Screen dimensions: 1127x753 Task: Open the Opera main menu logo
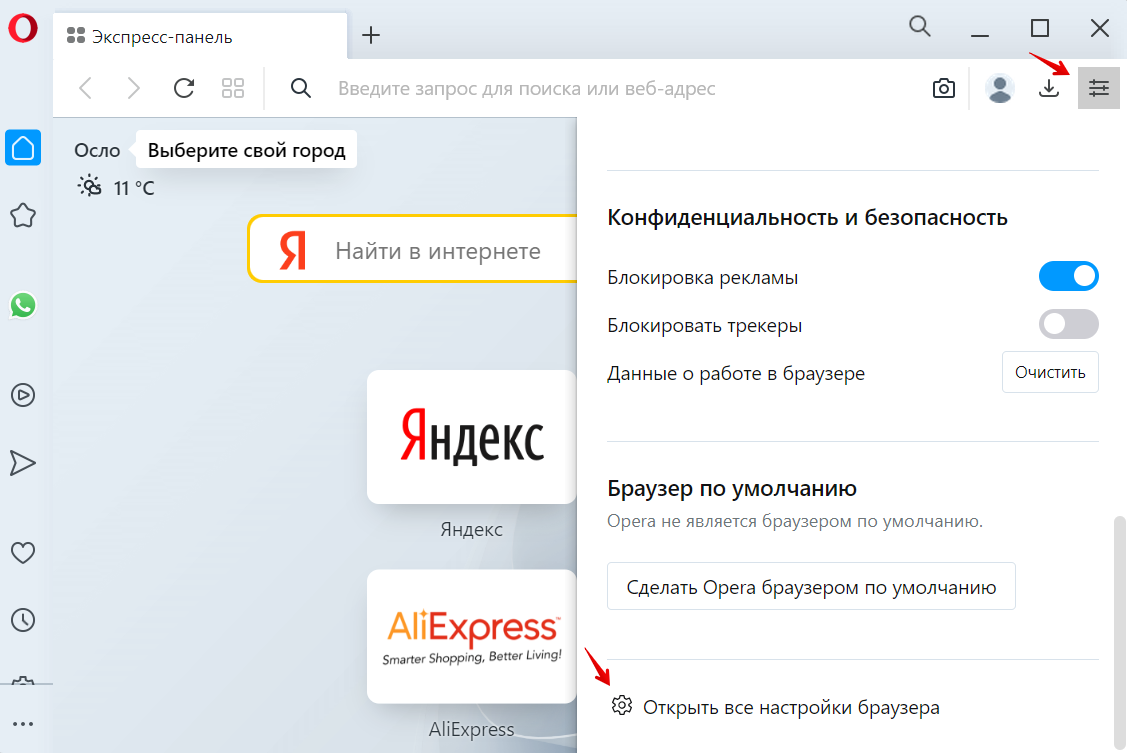[x=22, y=29]
